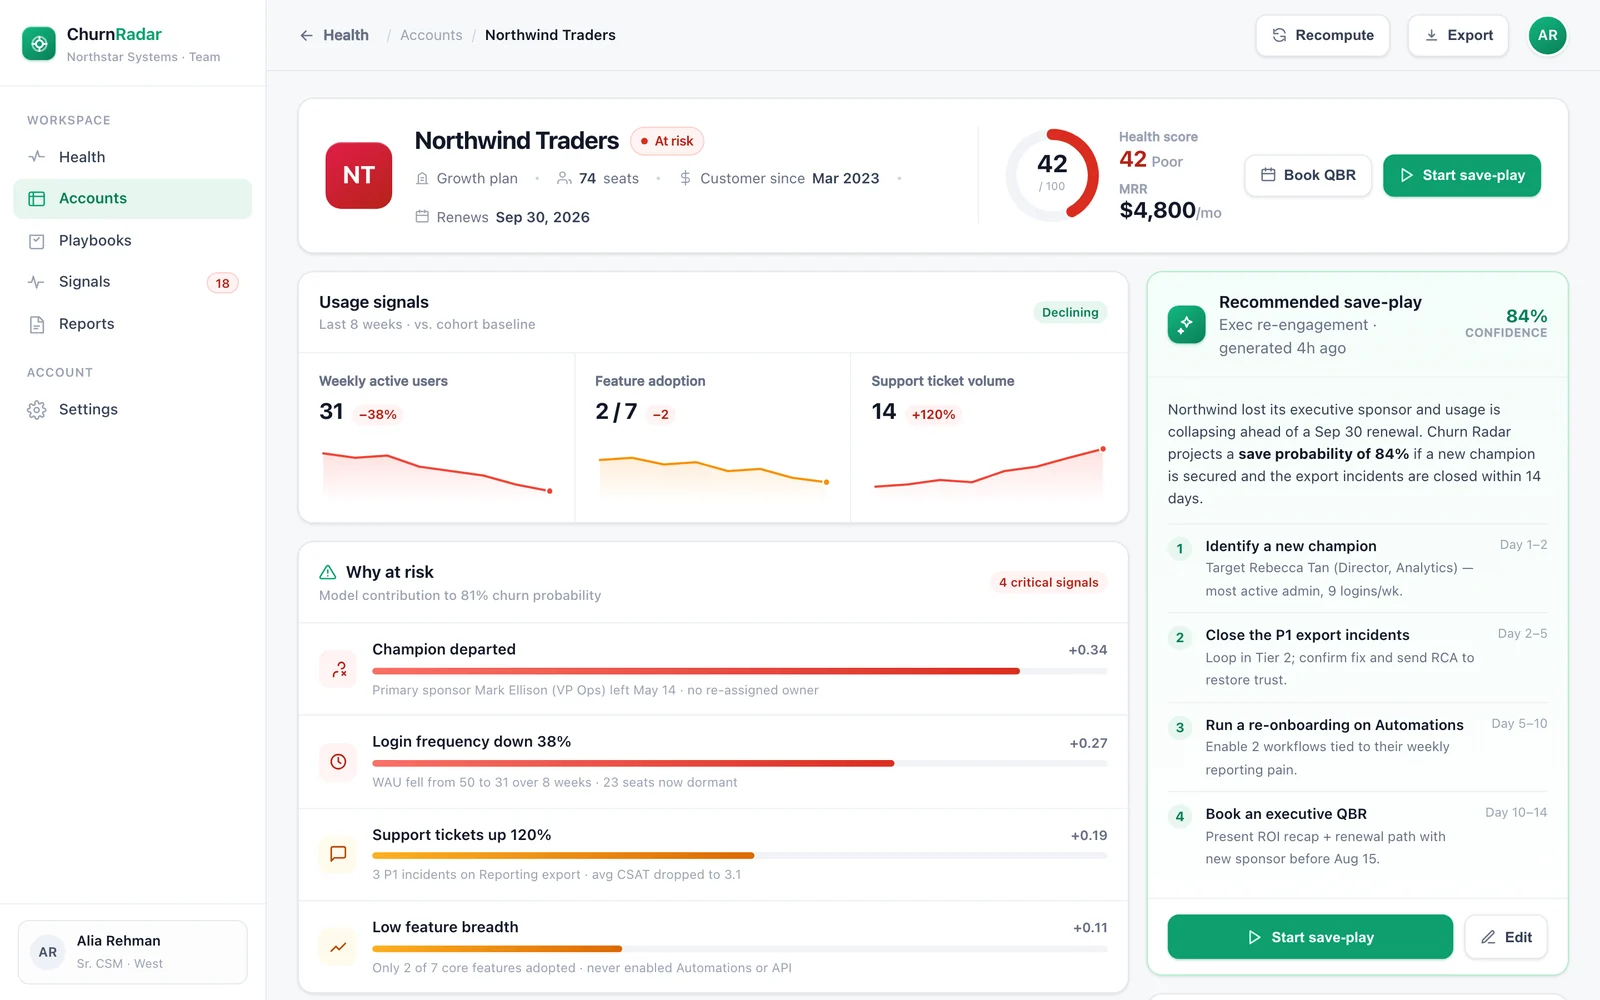1600x1000 pixels.
Task: Click the Recommended save-play sparkle icon
Action: (1186, 324)
